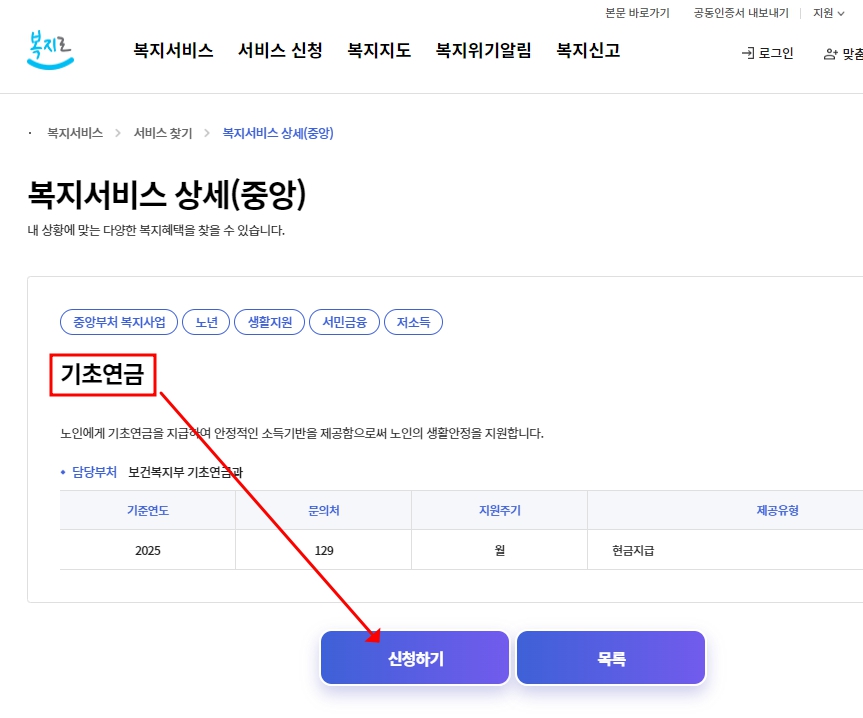Click the 복지로 logo

click(x=50, y=50)
